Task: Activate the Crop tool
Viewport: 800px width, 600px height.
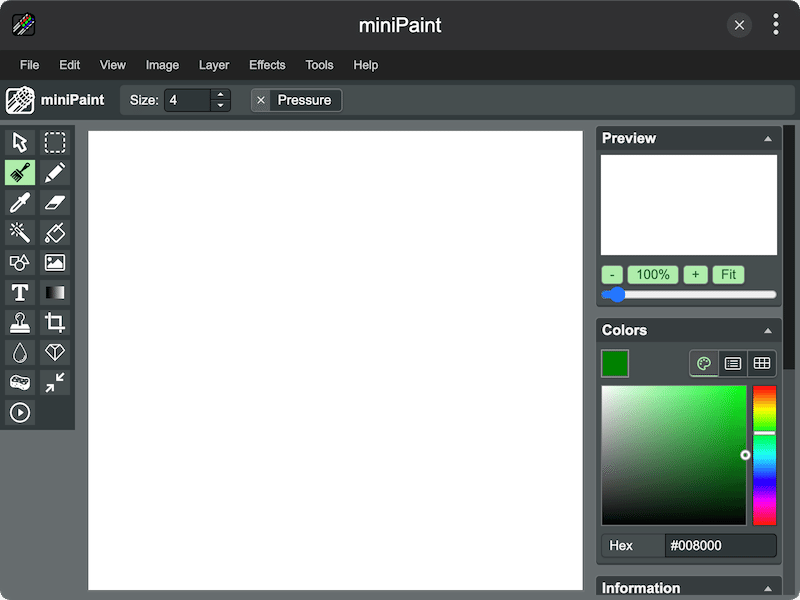Action: [x=55, y=322]
